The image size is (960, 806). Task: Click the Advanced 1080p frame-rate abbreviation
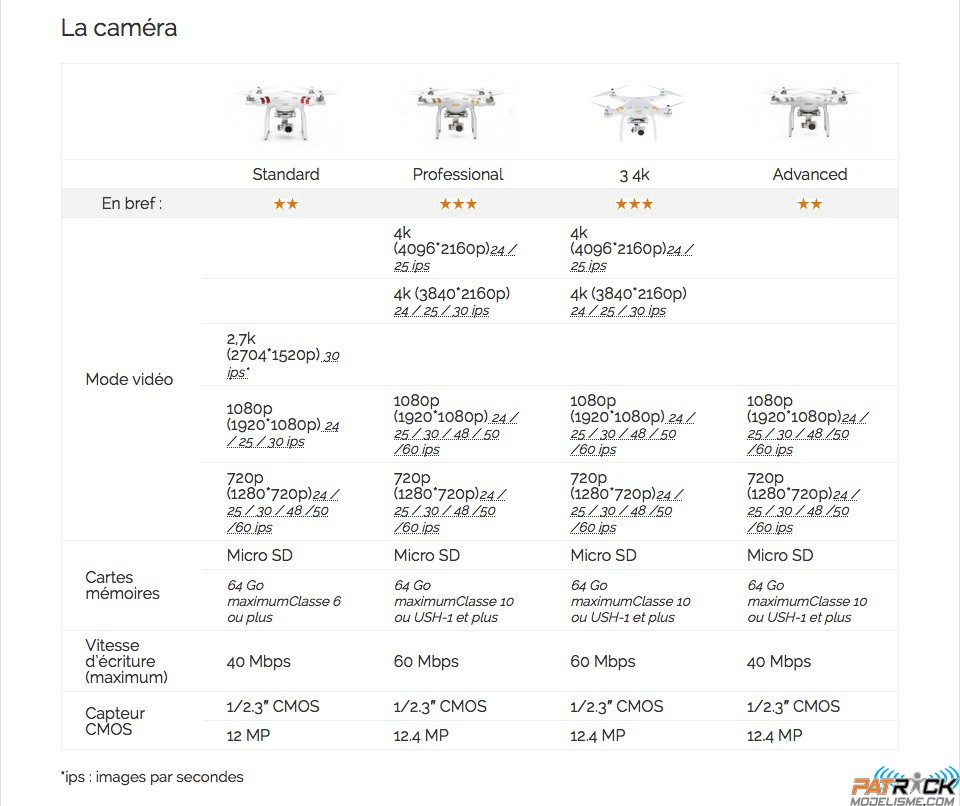[x=807, y=434]
